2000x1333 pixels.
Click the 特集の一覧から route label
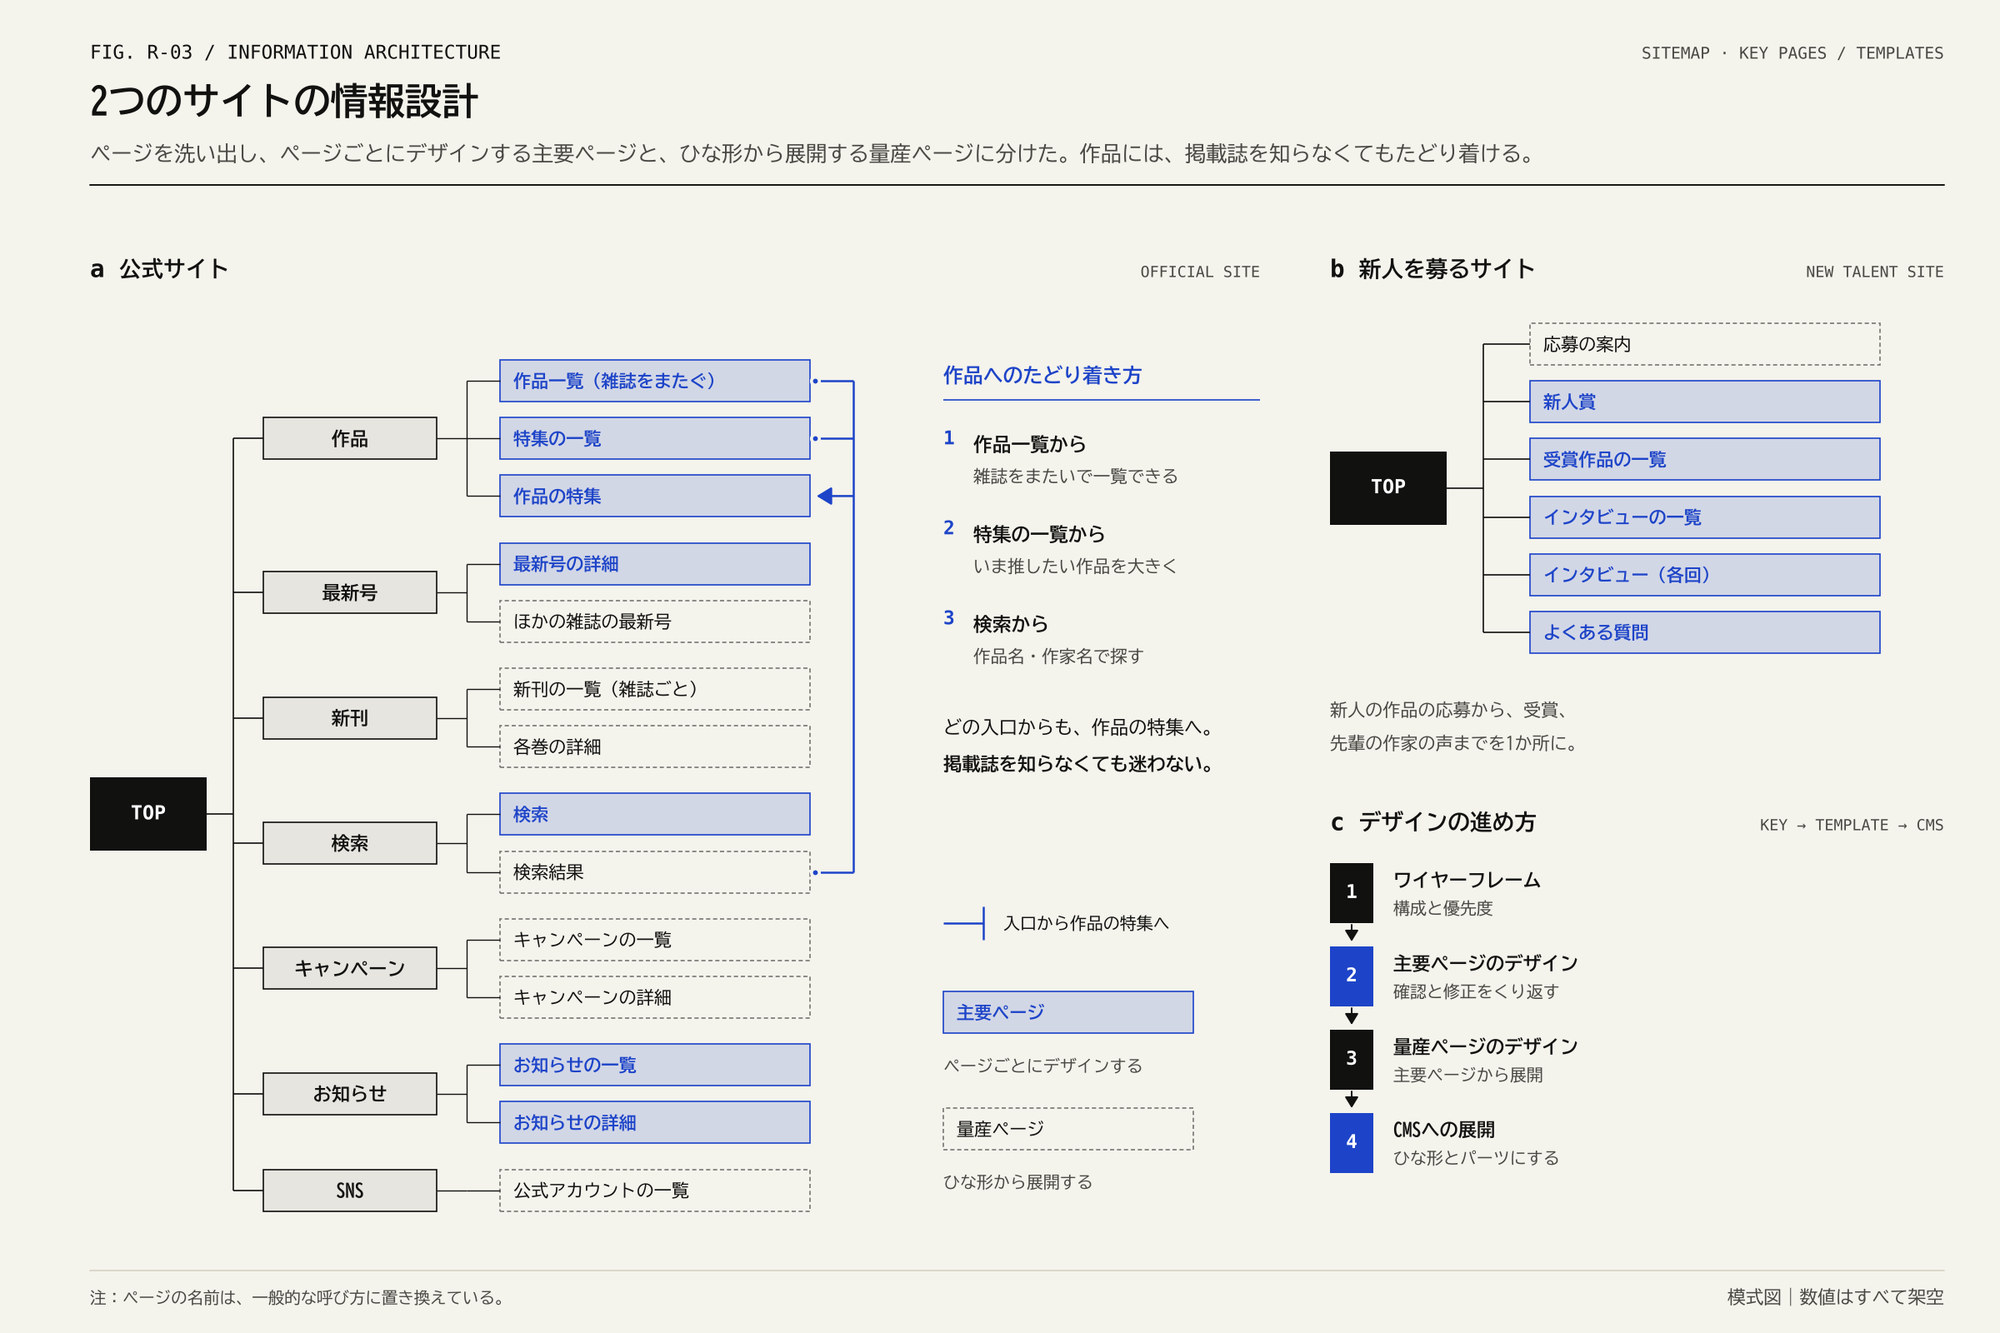click(1039, 534)
